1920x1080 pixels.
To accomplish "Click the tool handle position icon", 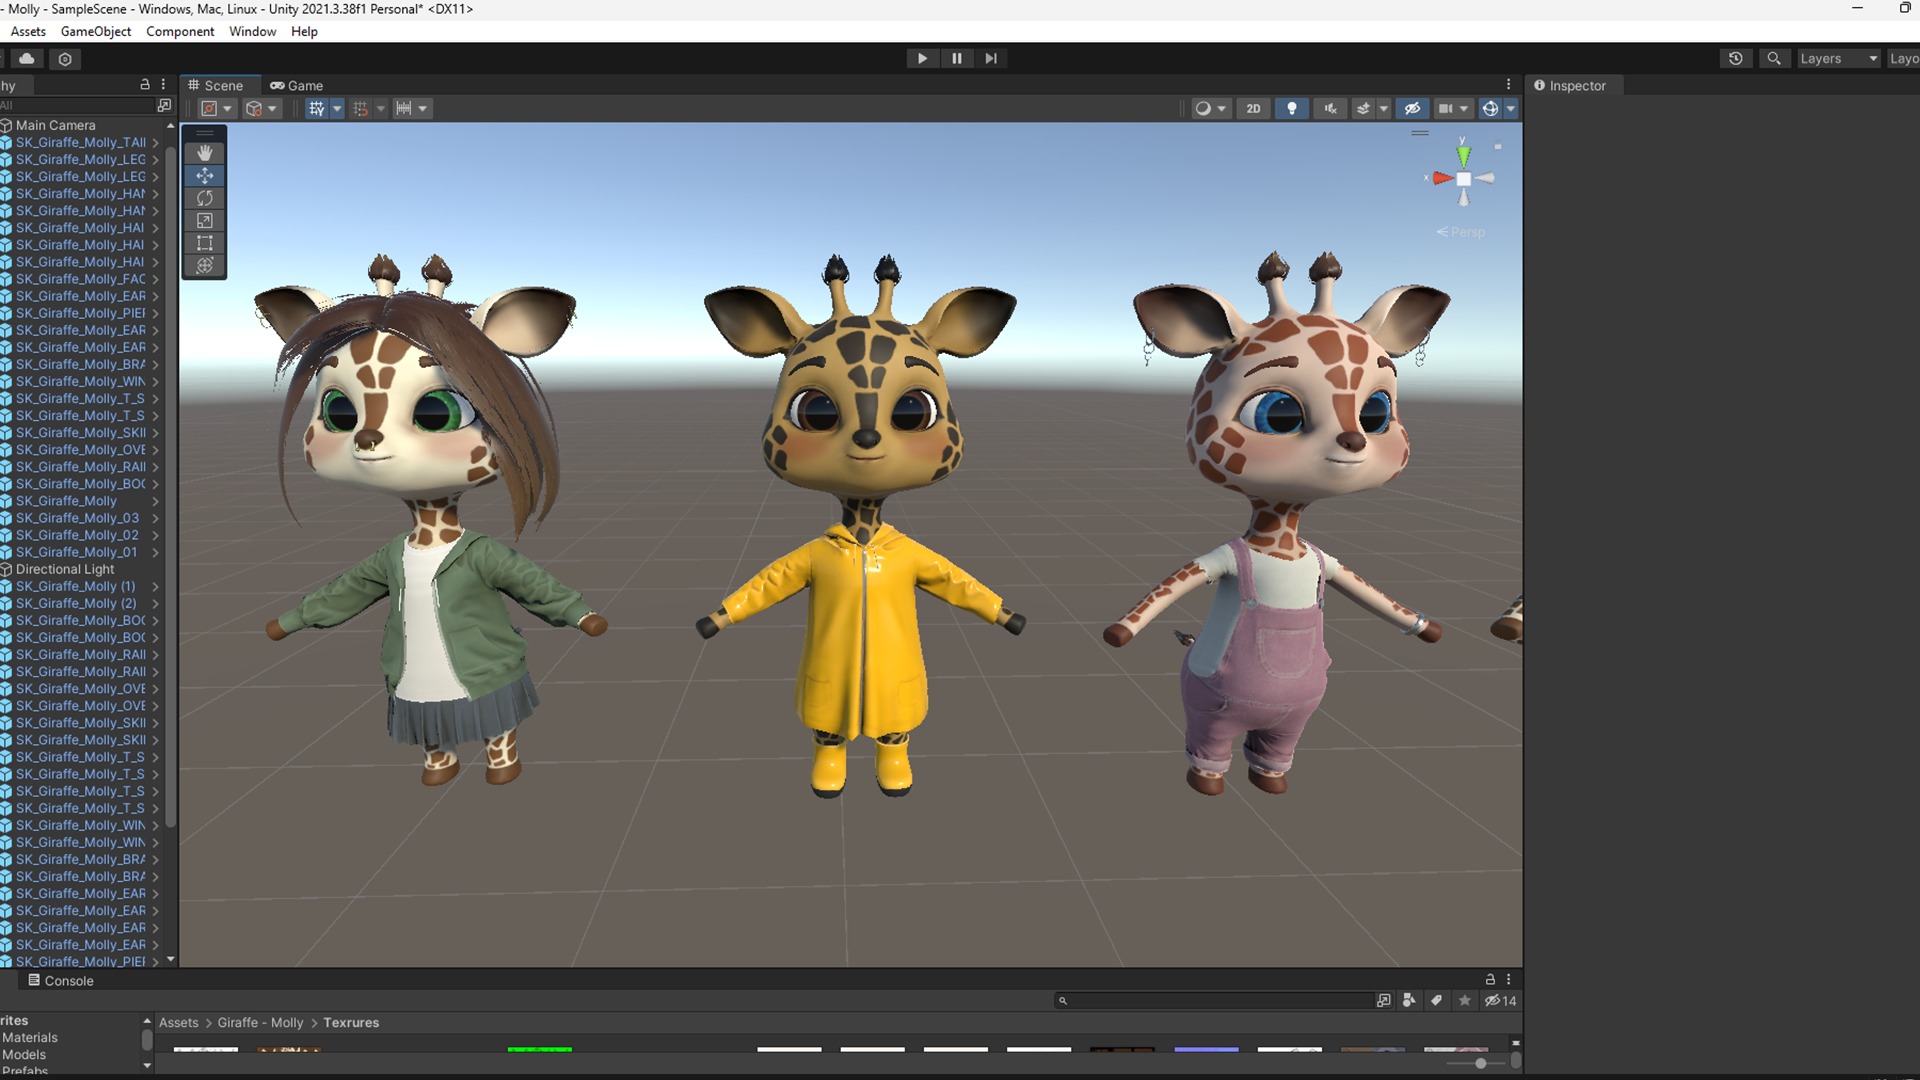I will (216, 108).
